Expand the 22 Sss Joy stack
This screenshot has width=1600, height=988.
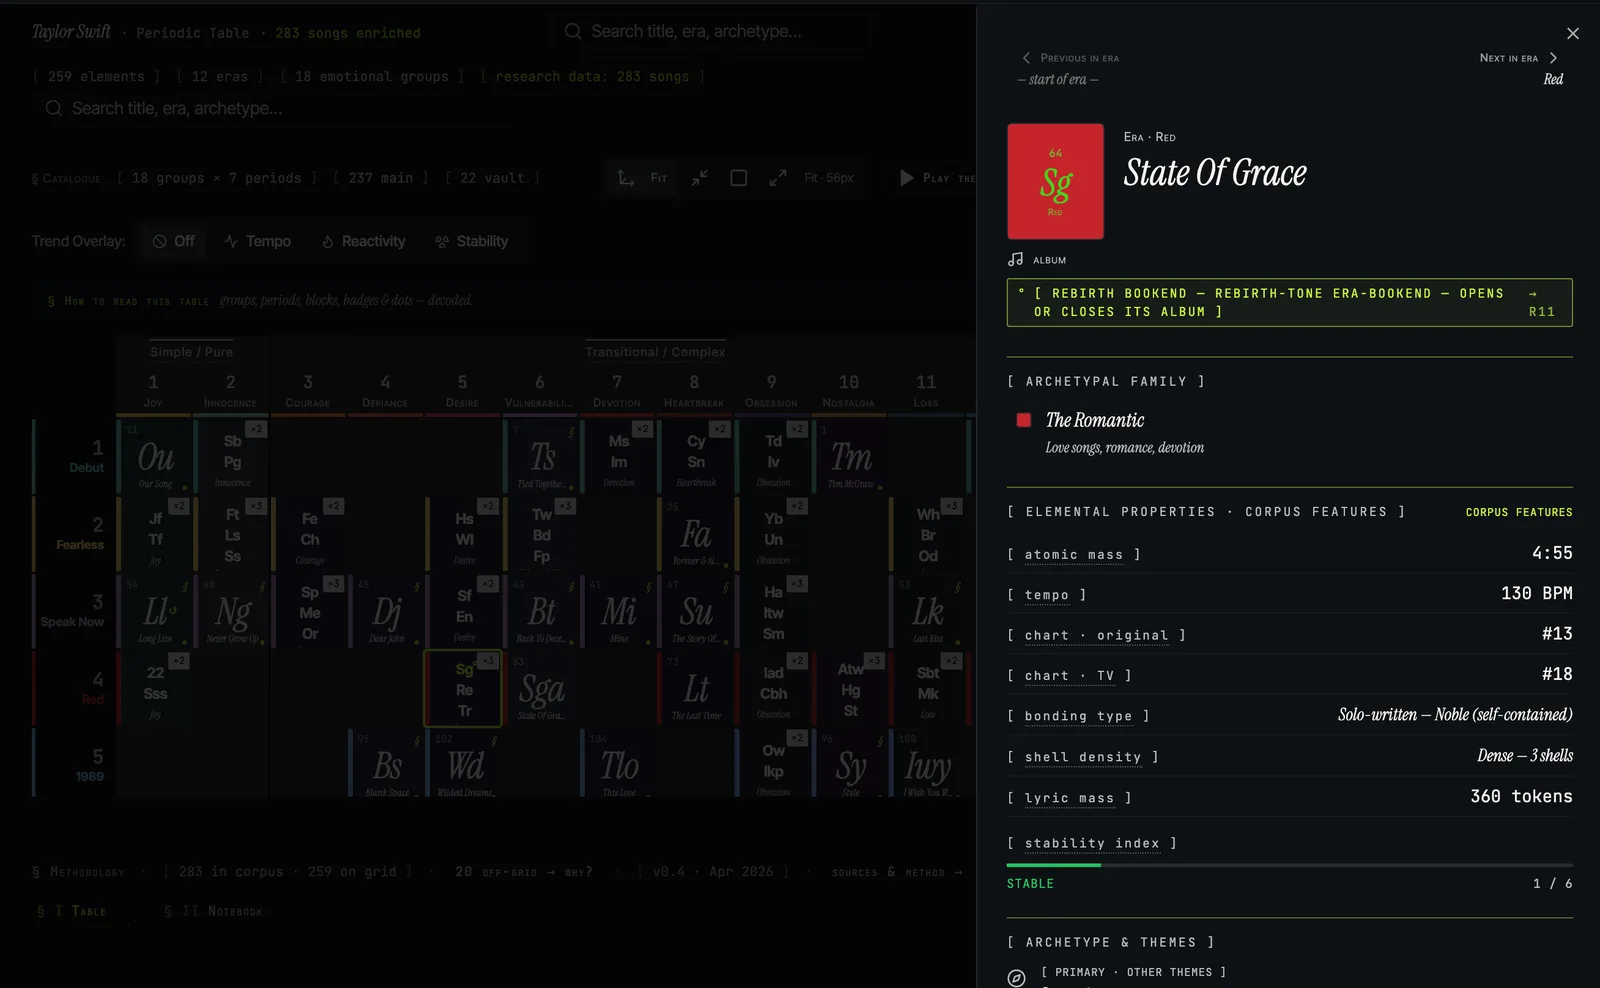click(155, 689)
